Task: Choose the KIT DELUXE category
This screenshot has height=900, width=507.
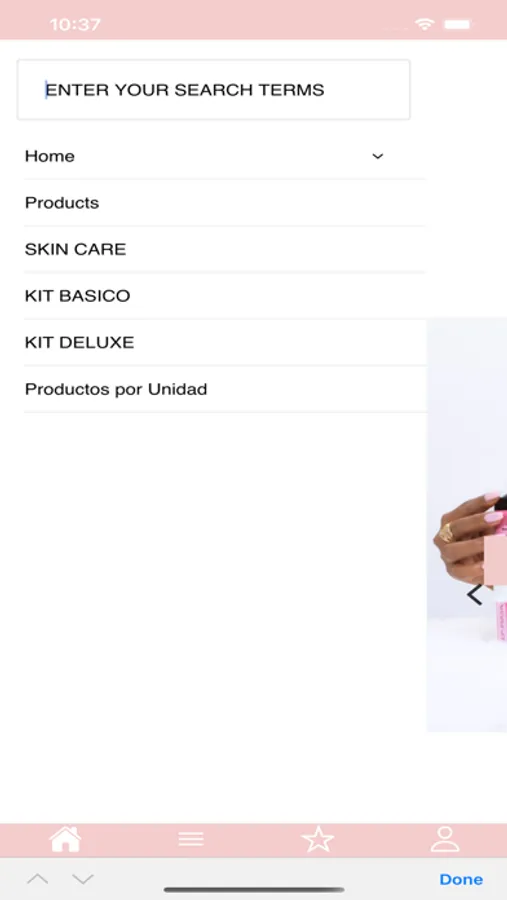Action: (225, 342)
